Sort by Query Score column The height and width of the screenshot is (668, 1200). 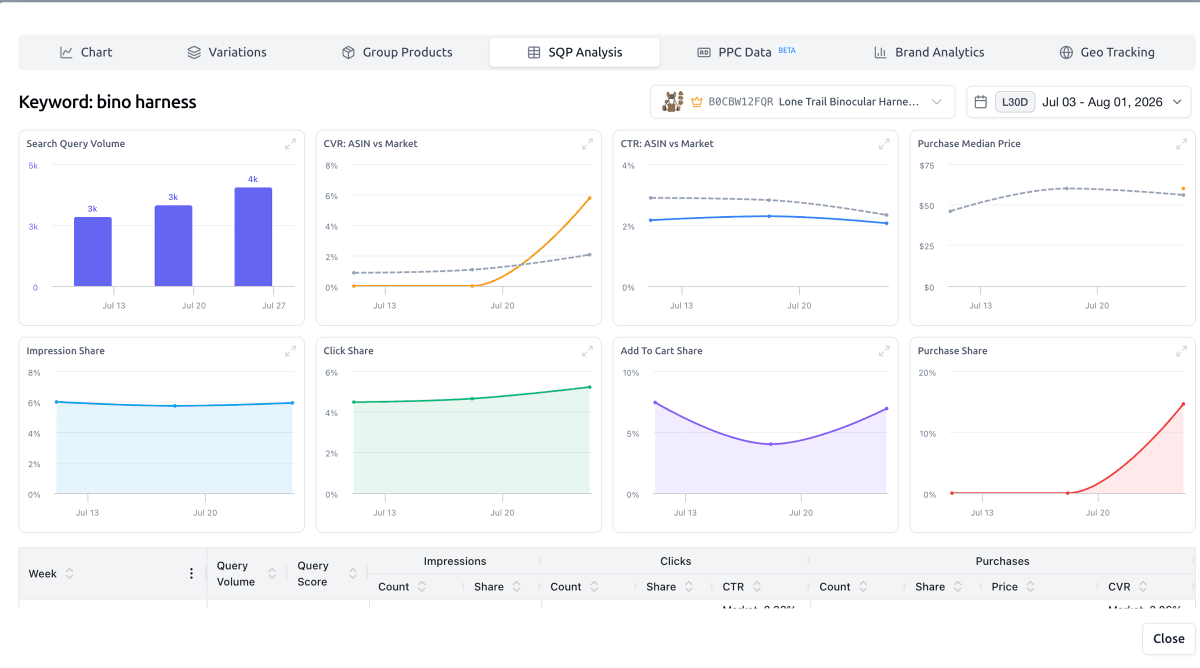click(x=353, y=574)
